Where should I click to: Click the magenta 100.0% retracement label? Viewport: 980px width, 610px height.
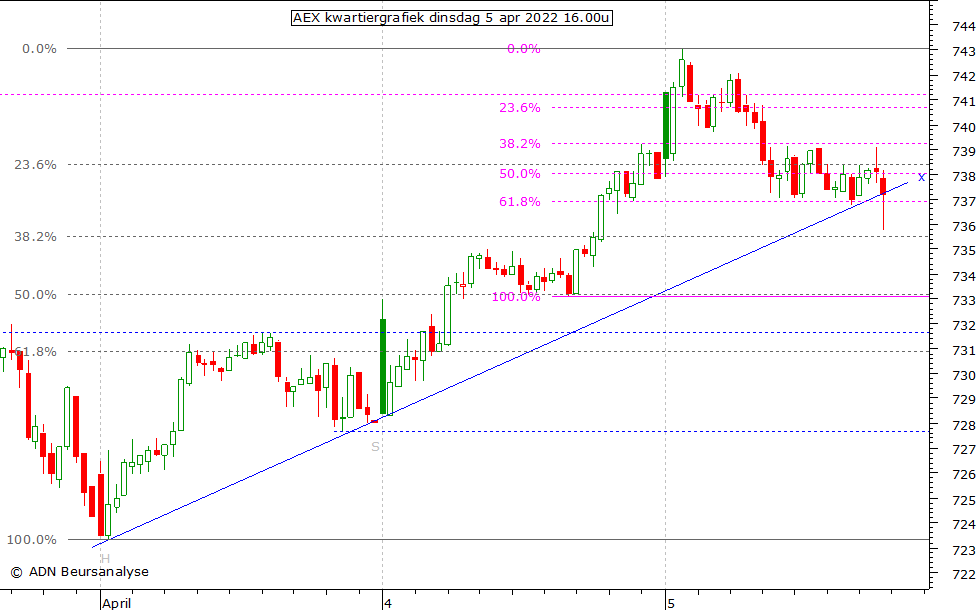(x=516, y=297)
